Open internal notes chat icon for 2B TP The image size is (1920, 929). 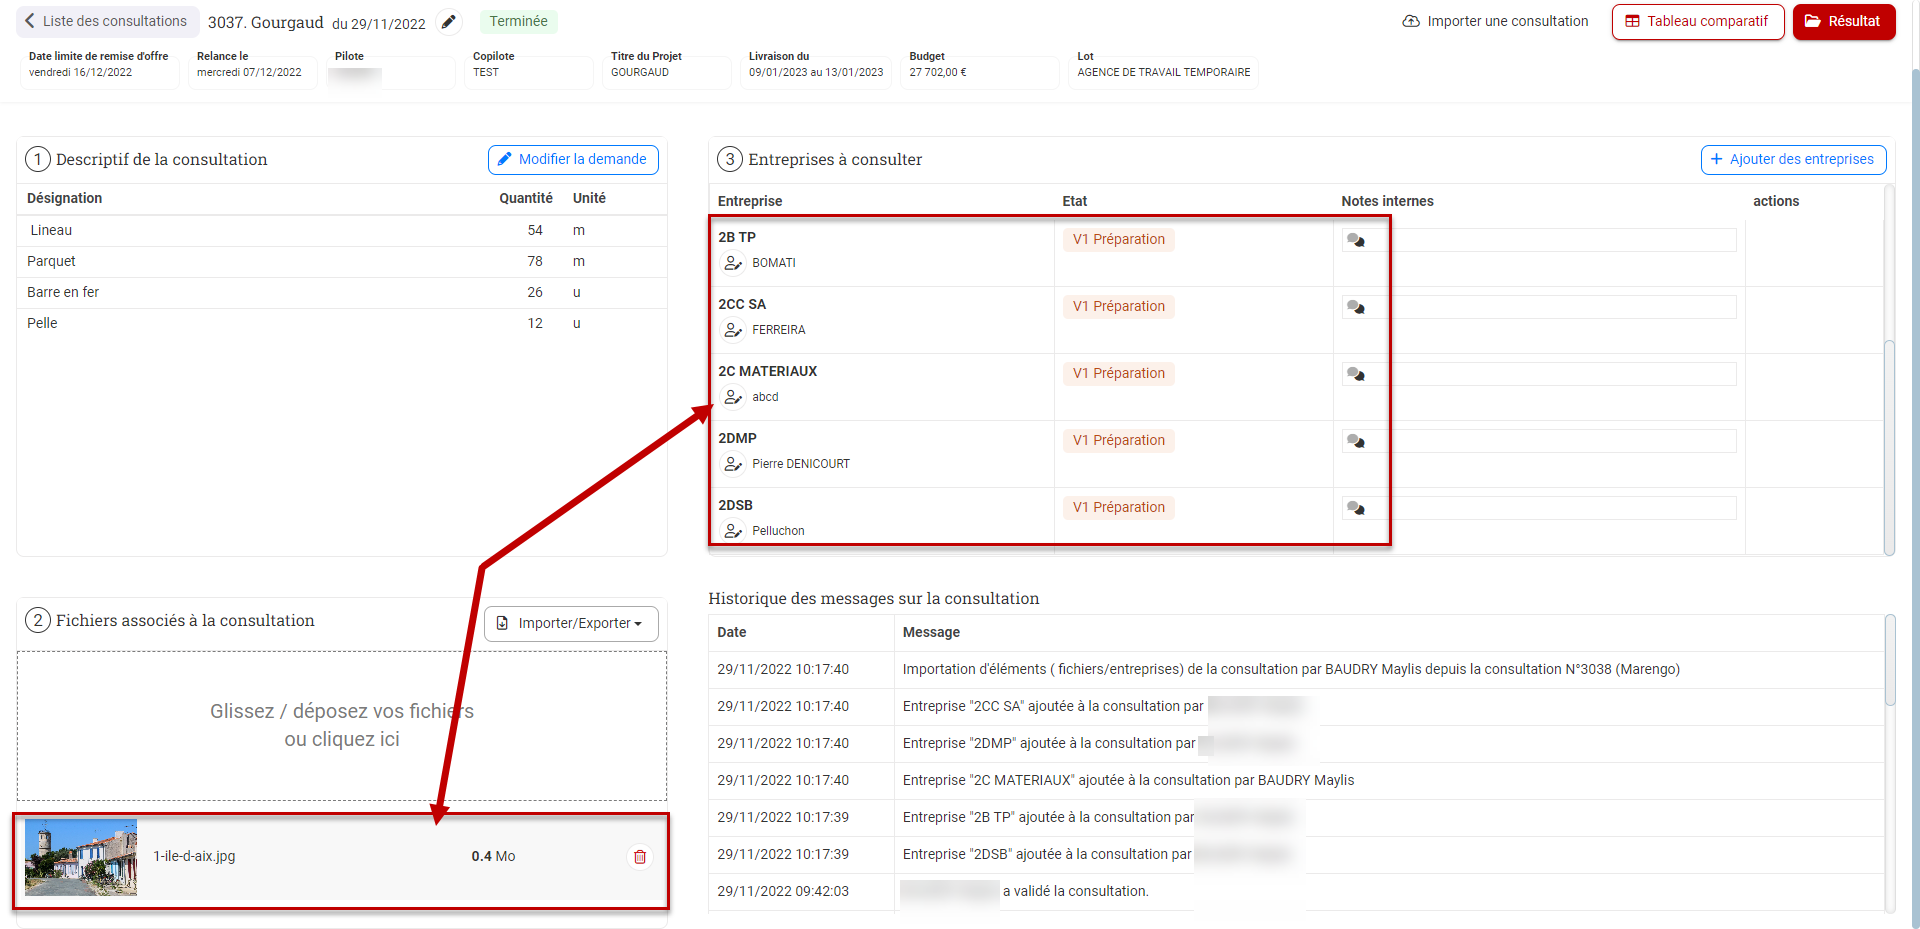pos(1355,240)
